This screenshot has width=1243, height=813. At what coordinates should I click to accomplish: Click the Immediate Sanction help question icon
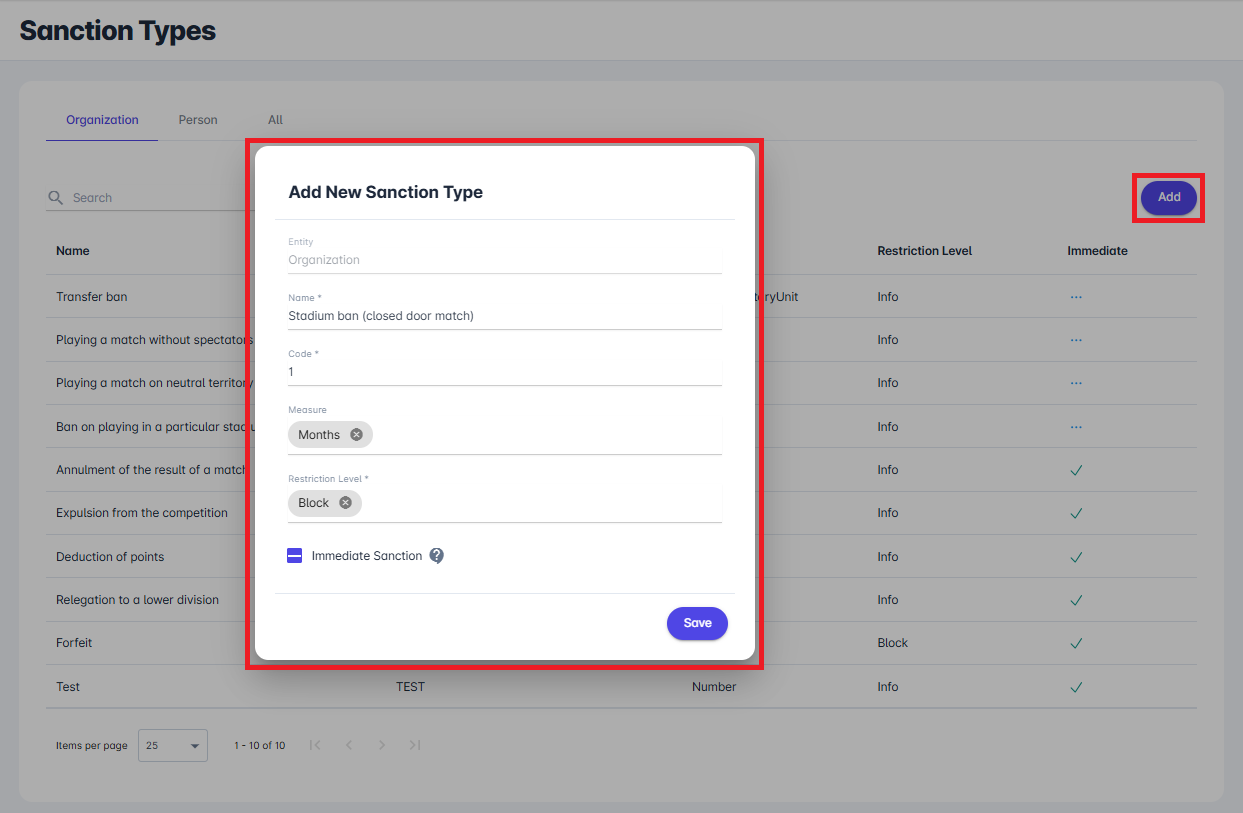coord(436,556)
